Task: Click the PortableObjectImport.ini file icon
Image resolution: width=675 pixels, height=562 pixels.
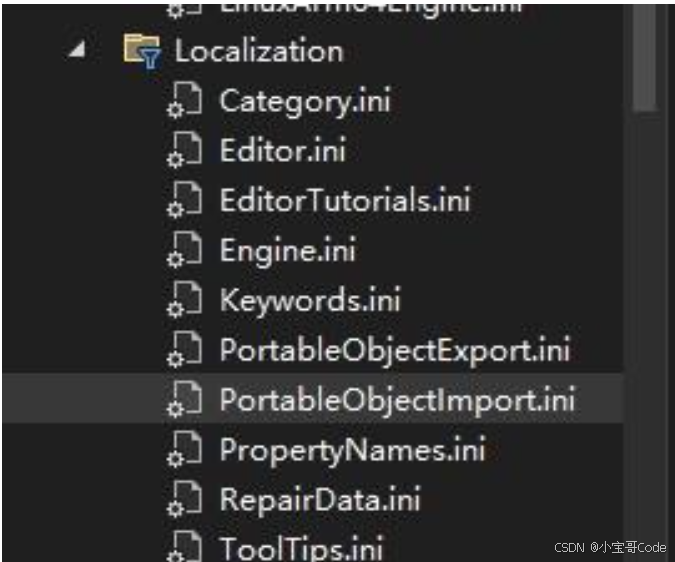Action: point(184,399)
